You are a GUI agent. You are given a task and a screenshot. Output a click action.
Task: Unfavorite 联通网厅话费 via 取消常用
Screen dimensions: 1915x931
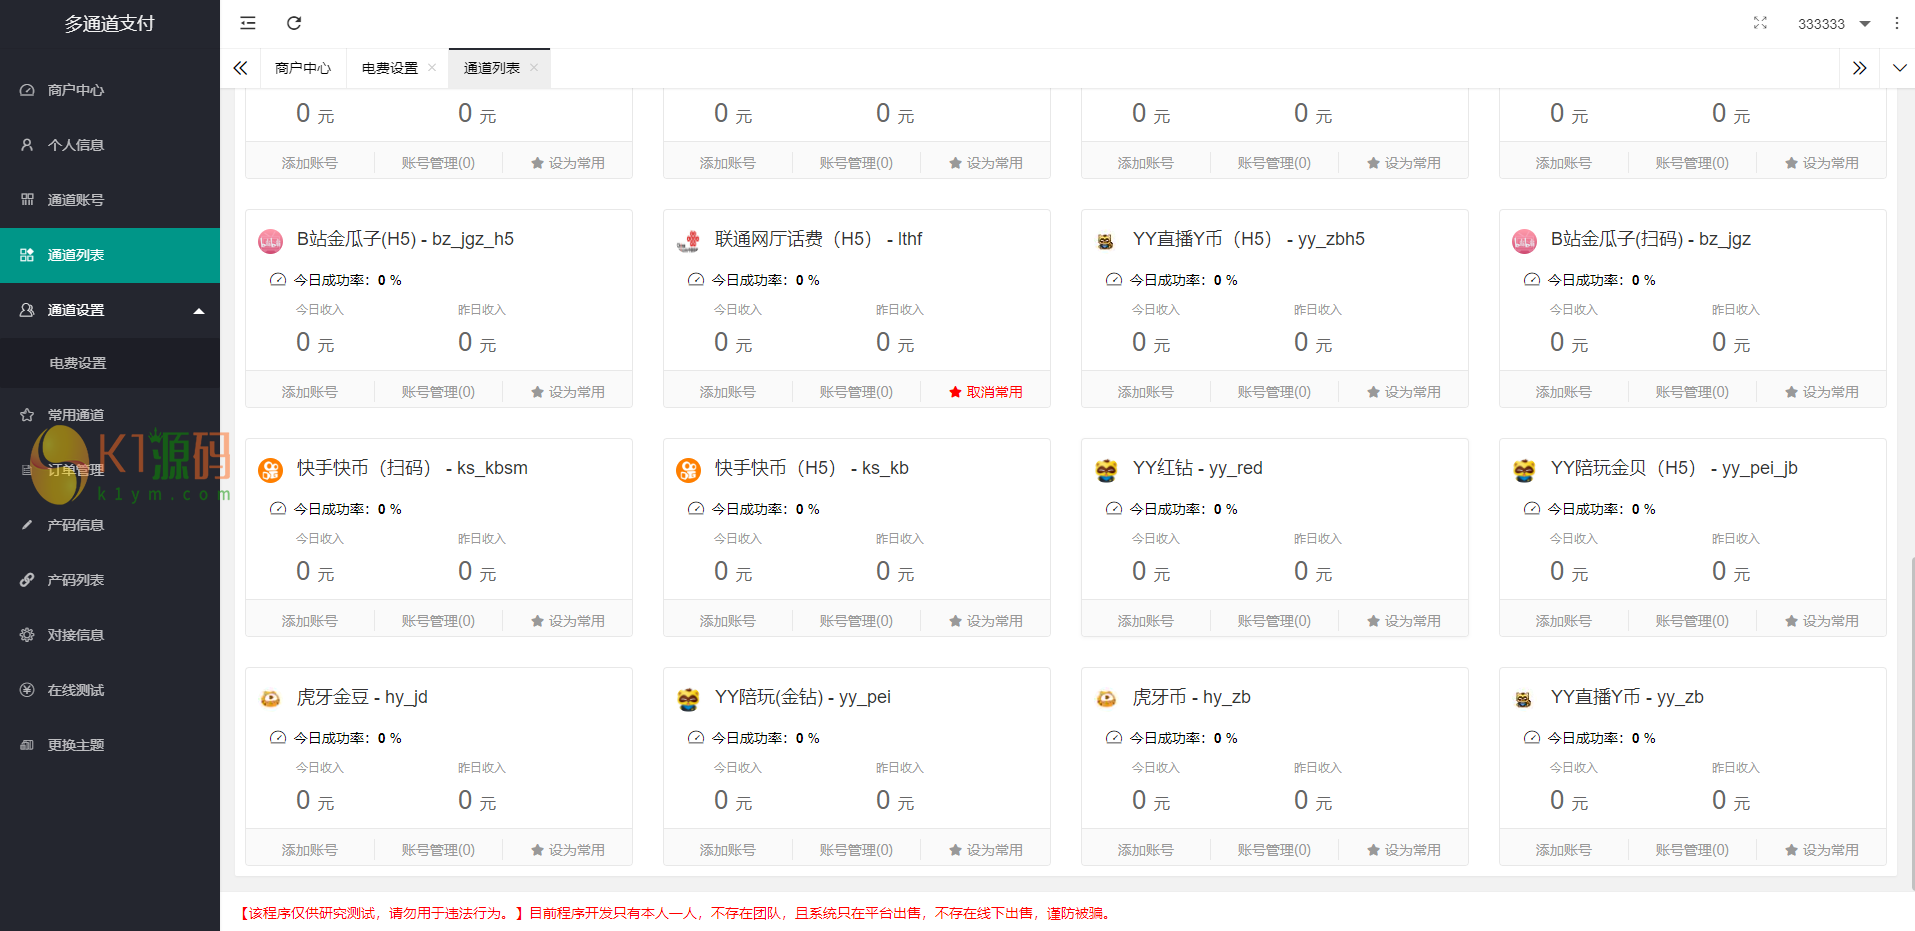pos(986,392)
